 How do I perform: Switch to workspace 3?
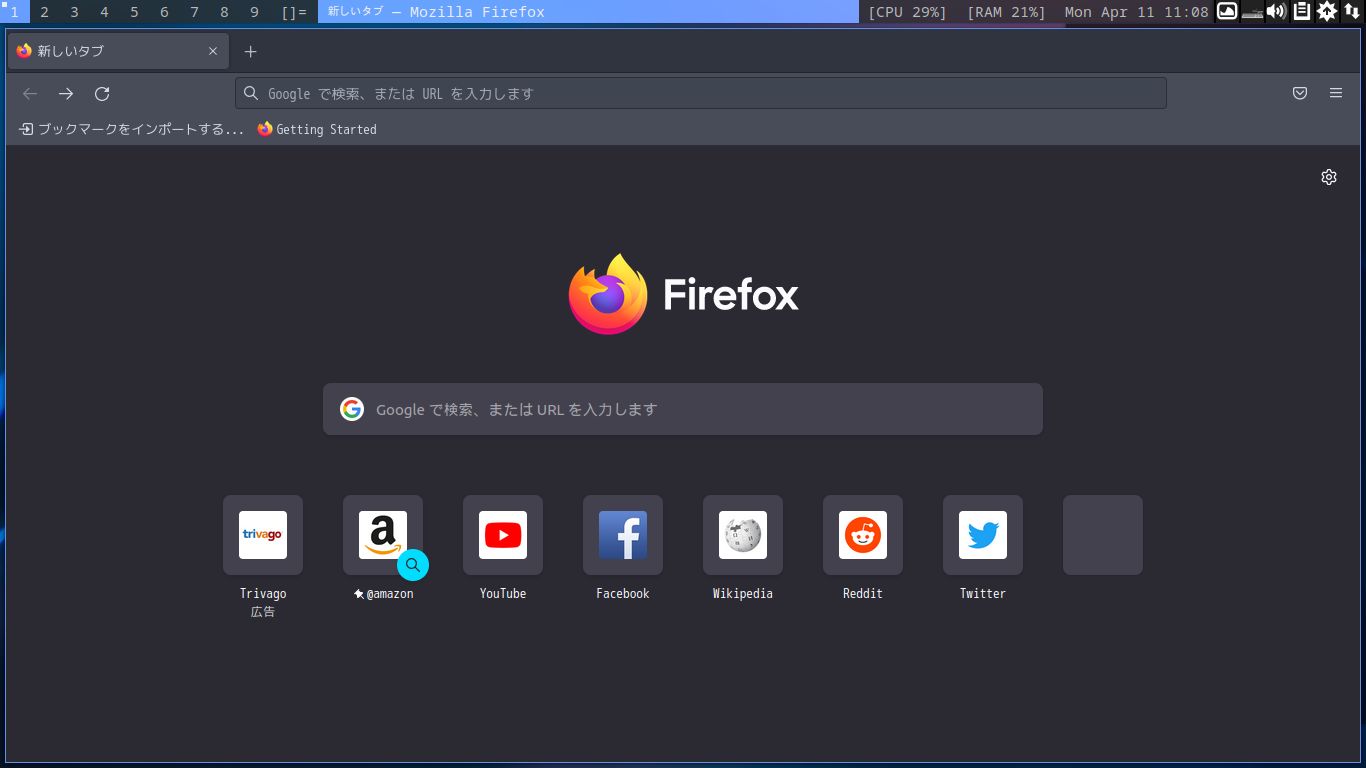[x=74, y=12]
